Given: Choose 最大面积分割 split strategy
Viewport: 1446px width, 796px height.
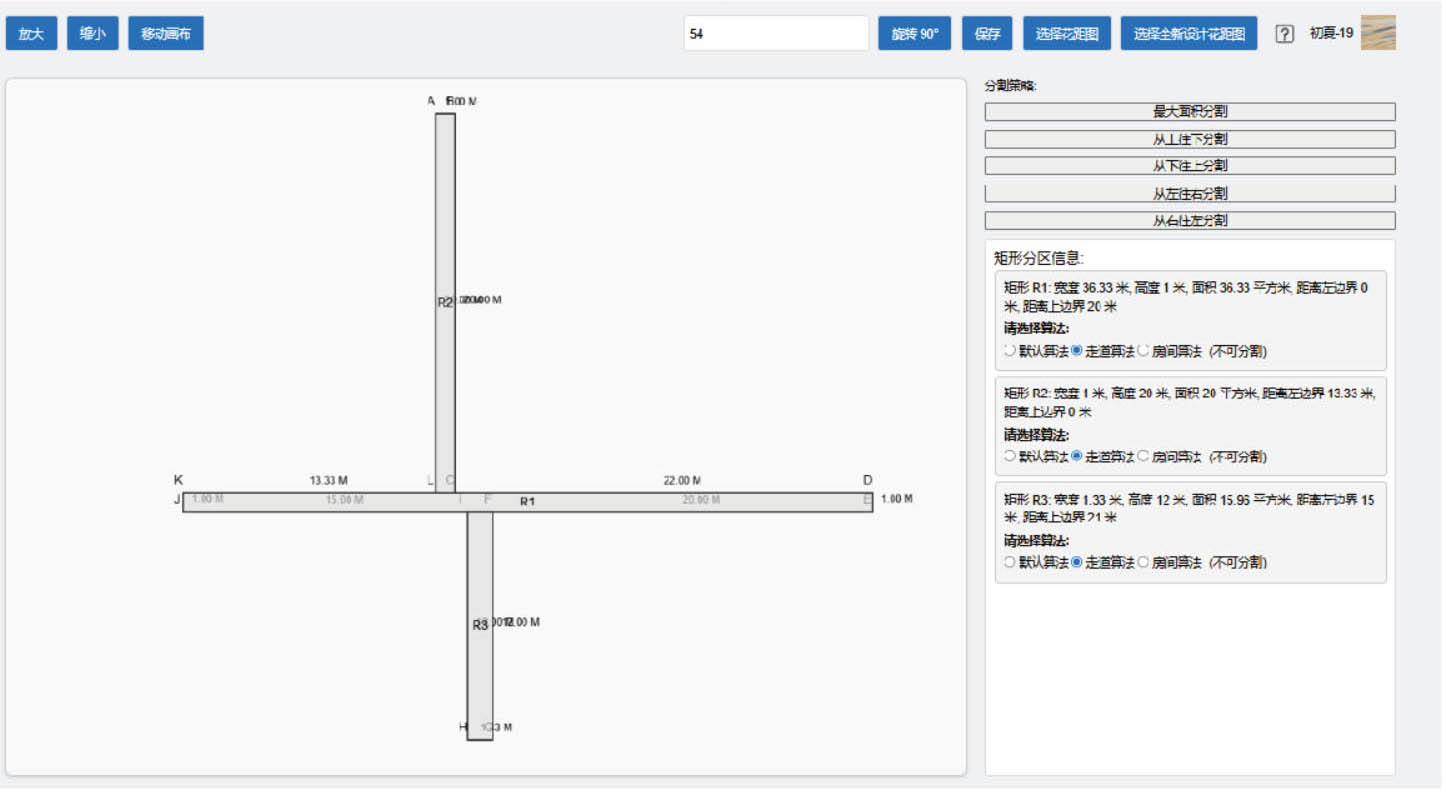Looking at the screenshot, I should click(x=1189, y=112).
